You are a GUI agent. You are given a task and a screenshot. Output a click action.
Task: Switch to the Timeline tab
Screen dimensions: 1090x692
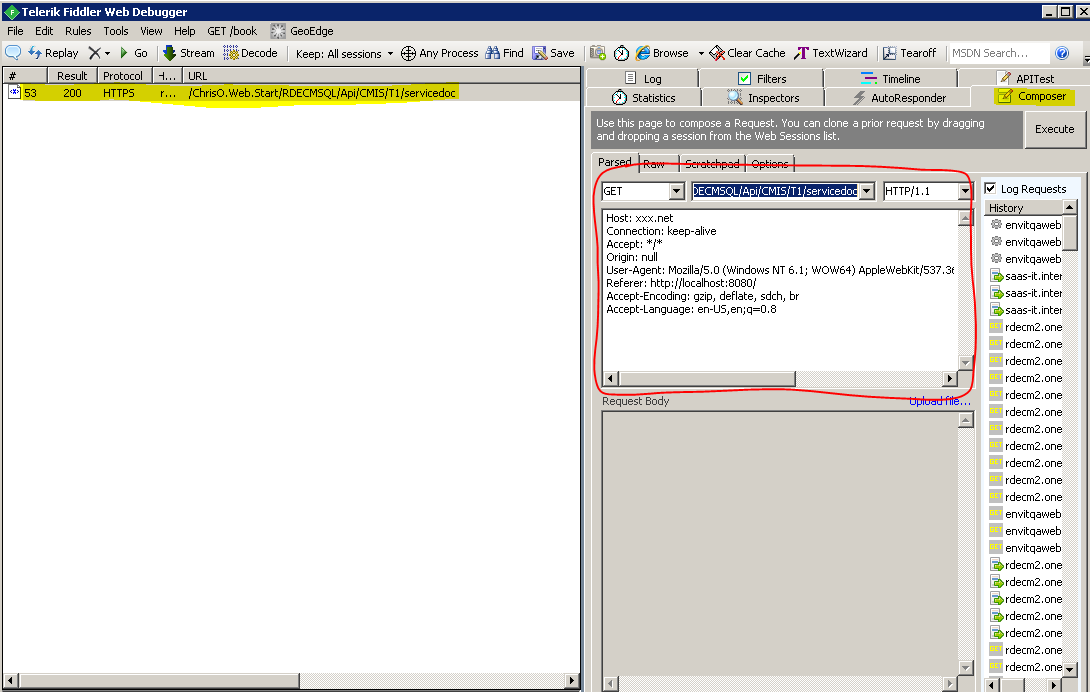[x=890, y=79]
